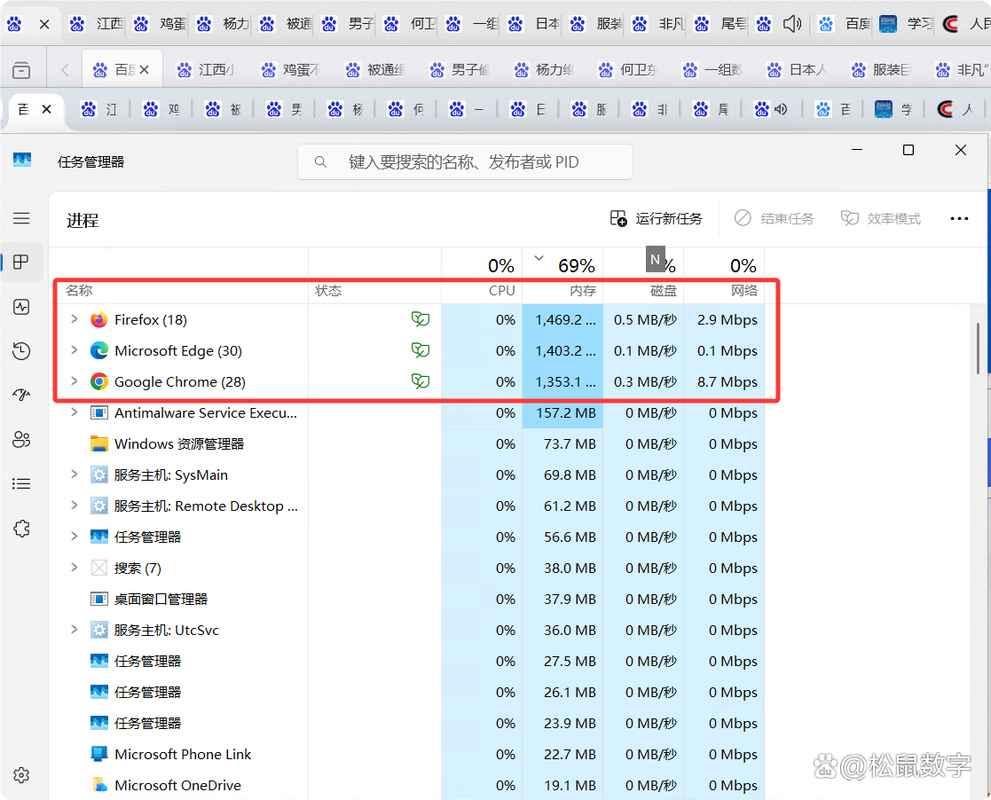Switch to 鸡蛋不 tab in middle browser strip
Screen dimensions: 991x800
(x=291, y=70)
